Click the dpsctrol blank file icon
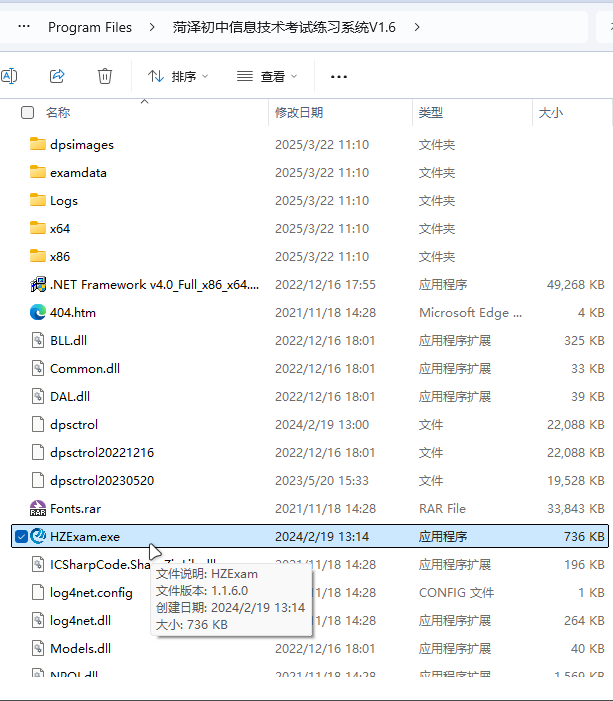This screenshot has width=613, height=701. click(x=38, y=424)
